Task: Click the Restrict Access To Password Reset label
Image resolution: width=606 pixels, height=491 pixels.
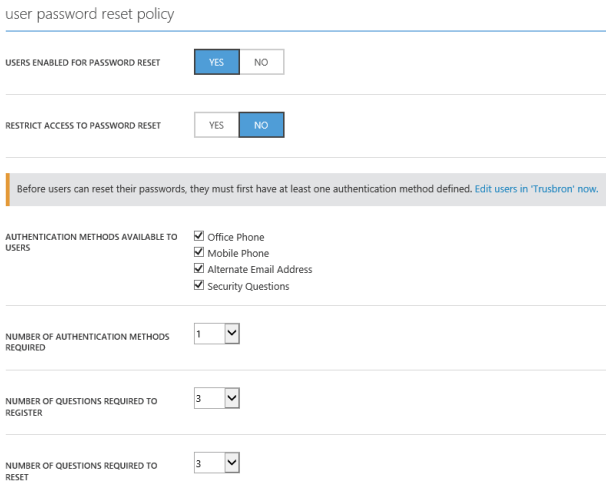Action: 83,126
